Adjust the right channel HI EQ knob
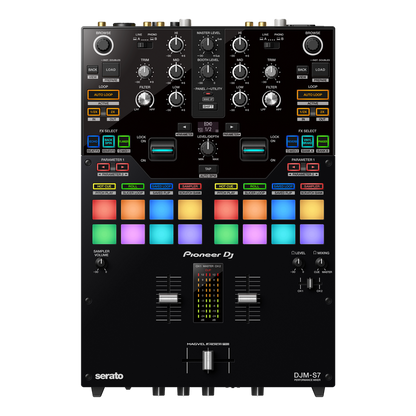Screen dimensions: 416x416 [x=240, y=45]
